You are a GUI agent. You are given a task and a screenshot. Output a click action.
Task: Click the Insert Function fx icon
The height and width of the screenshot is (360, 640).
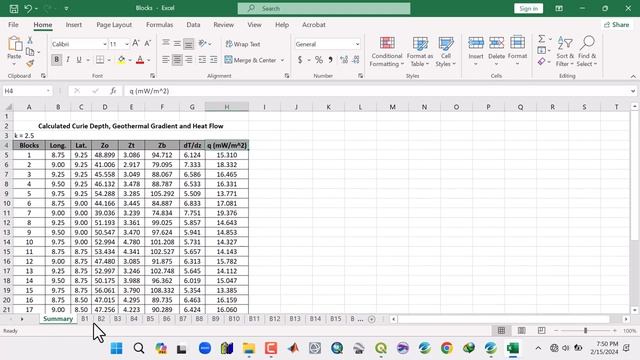(x=113, y=91)
